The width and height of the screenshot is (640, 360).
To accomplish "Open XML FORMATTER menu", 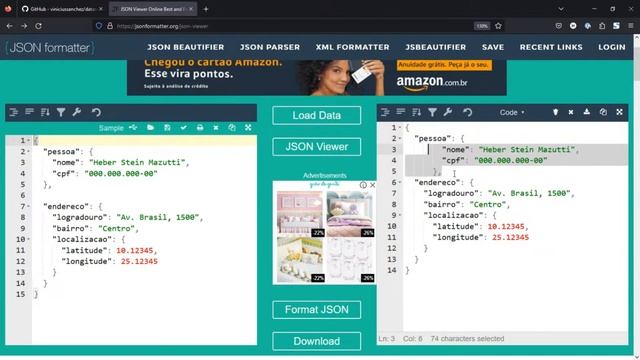I will [352, 47].
